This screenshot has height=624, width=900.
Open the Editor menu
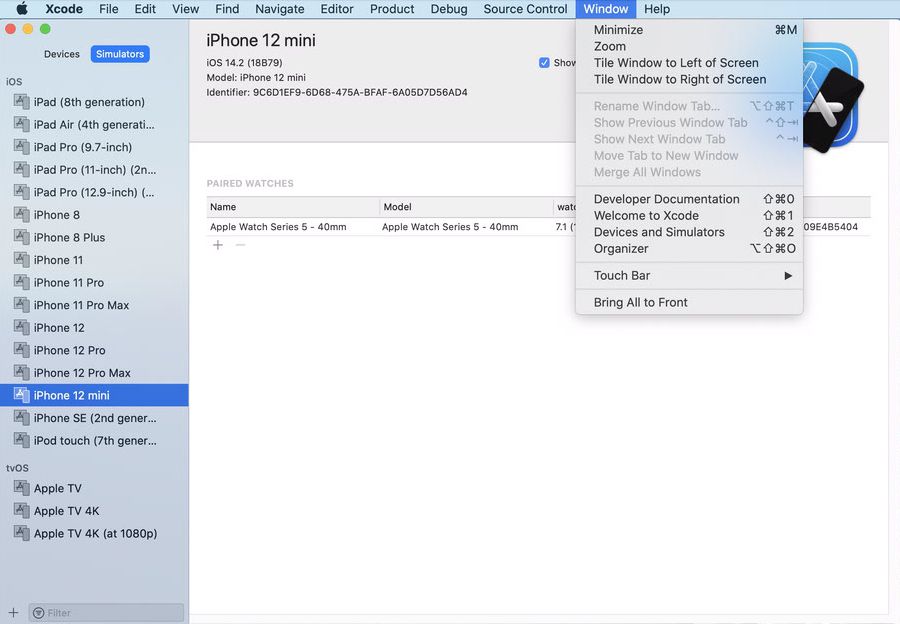click(x=337, y=9)
